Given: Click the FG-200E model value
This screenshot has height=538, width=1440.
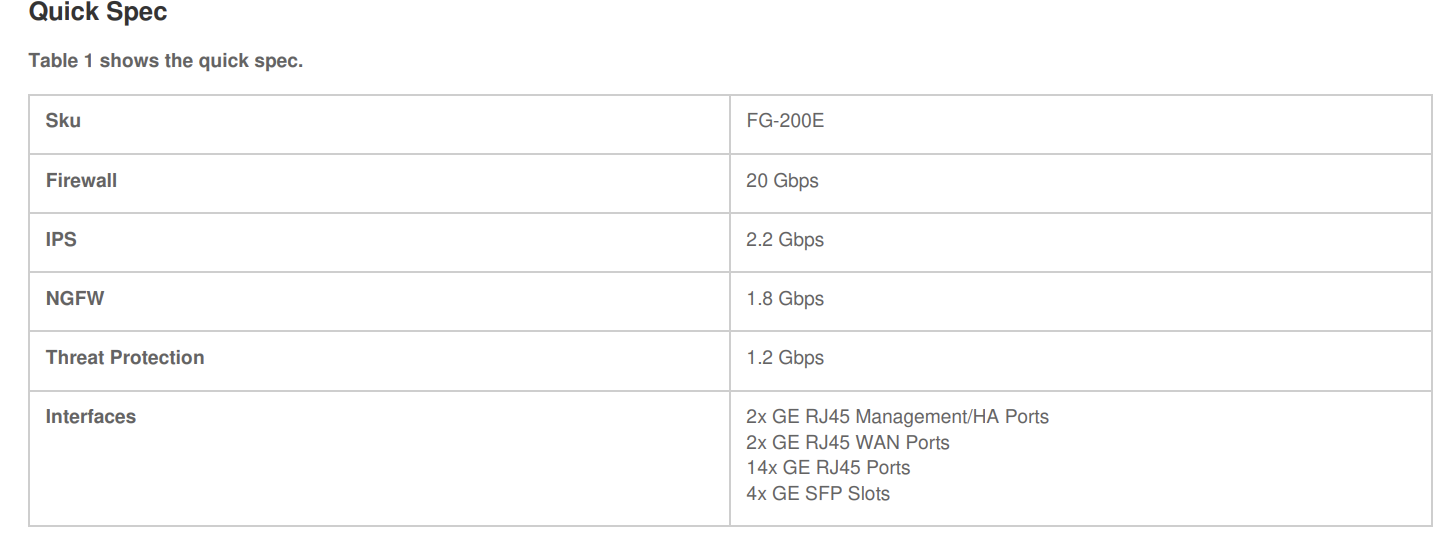Looking at the screenshot, I should 785,122.
